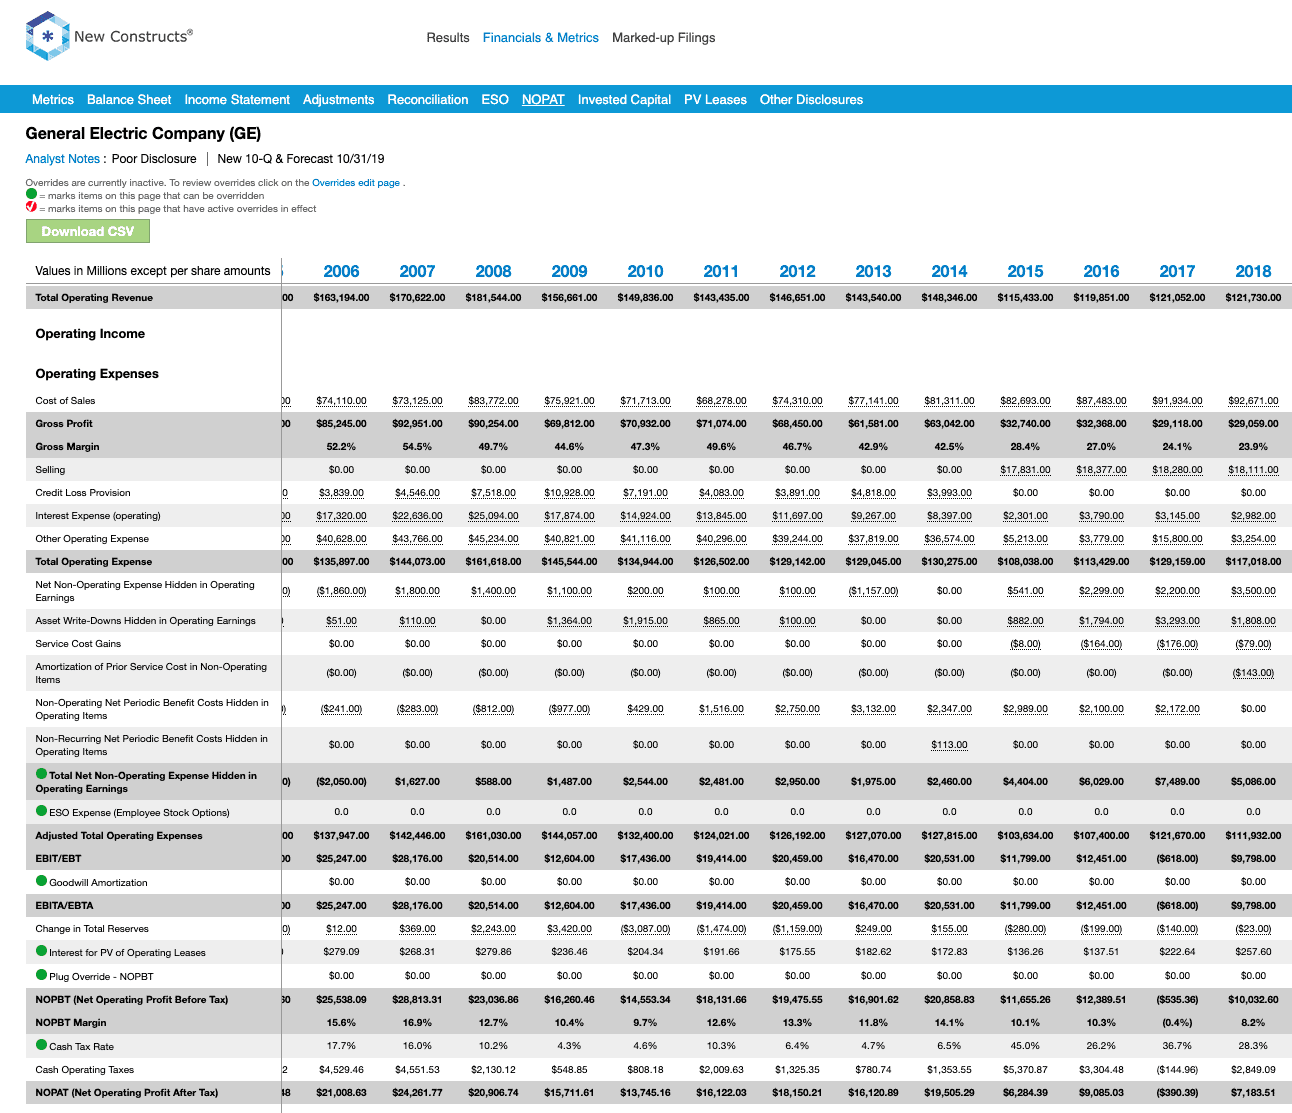Click green override dot beside Goodwill Amortization
1292x1113 pixels.
point(41,881)
